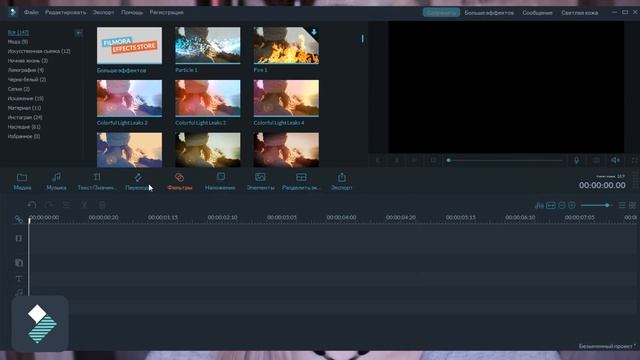Select the Избранное favorites category
The image size is (640, 360).
pos(24,136)
